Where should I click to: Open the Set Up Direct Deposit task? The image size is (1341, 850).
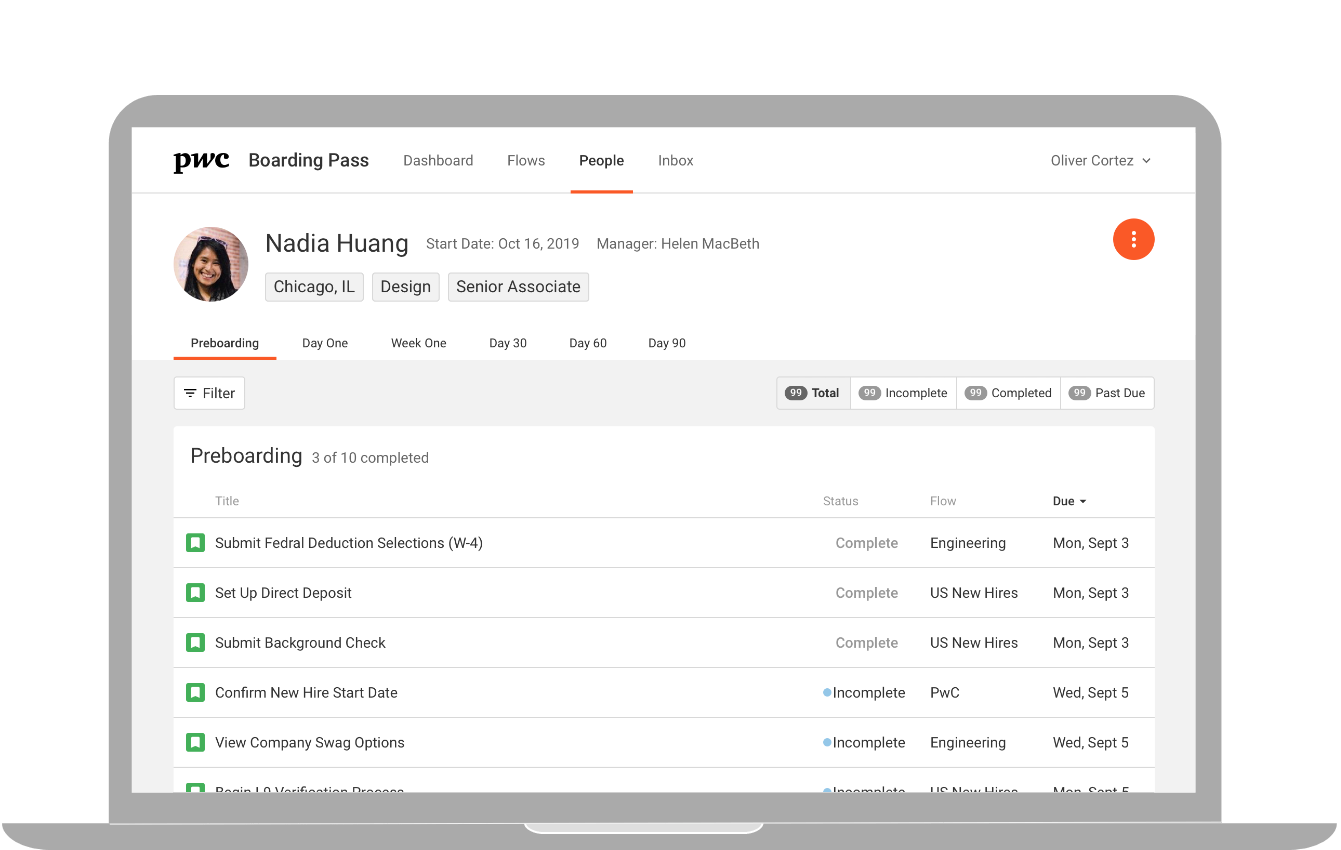tap(283, 593)
